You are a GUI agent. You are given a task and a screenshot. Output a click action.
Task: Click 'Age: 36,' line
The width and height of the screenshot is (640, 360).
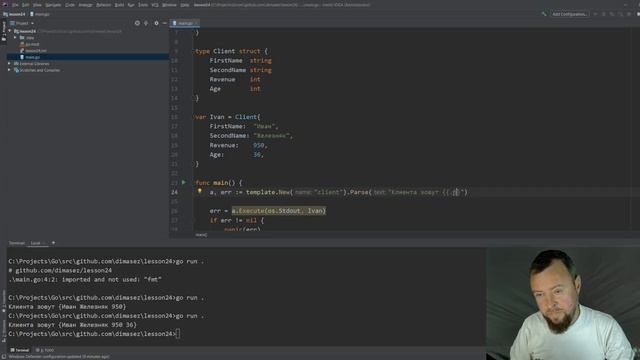click(x=236, y=154)
